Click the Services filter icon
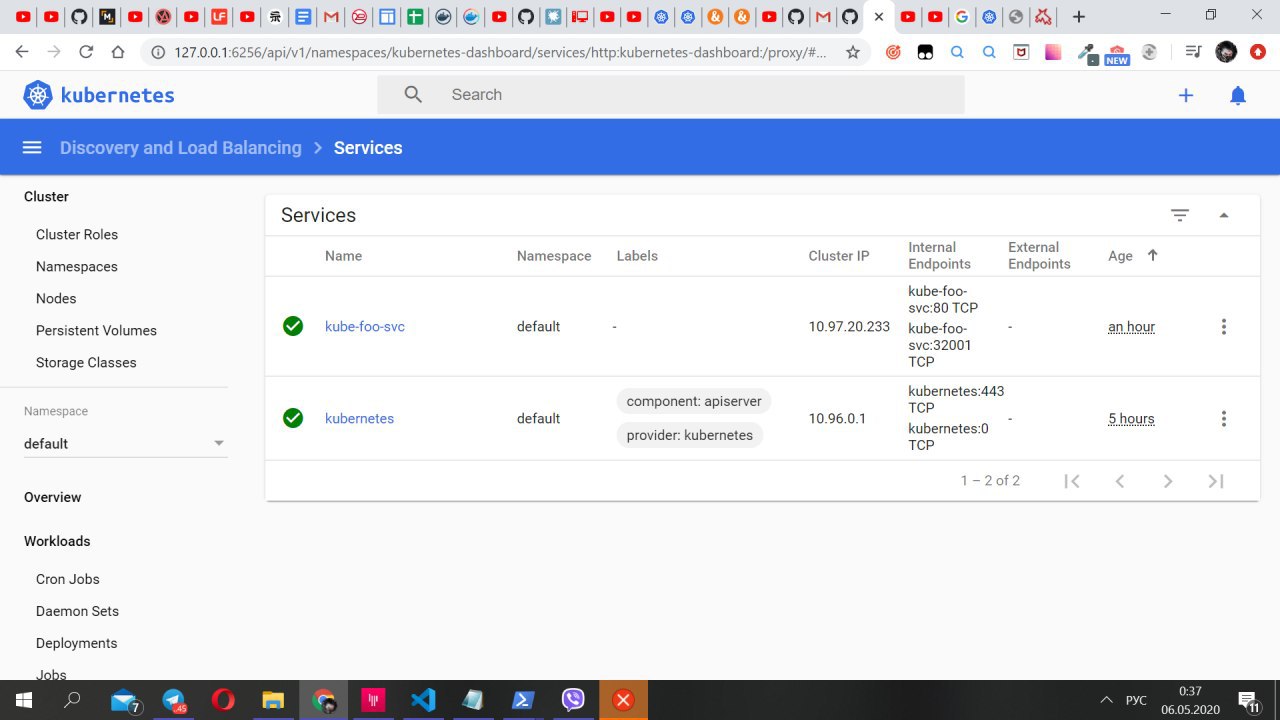Screen dimensions: 1280x720 pos(1180,215)
